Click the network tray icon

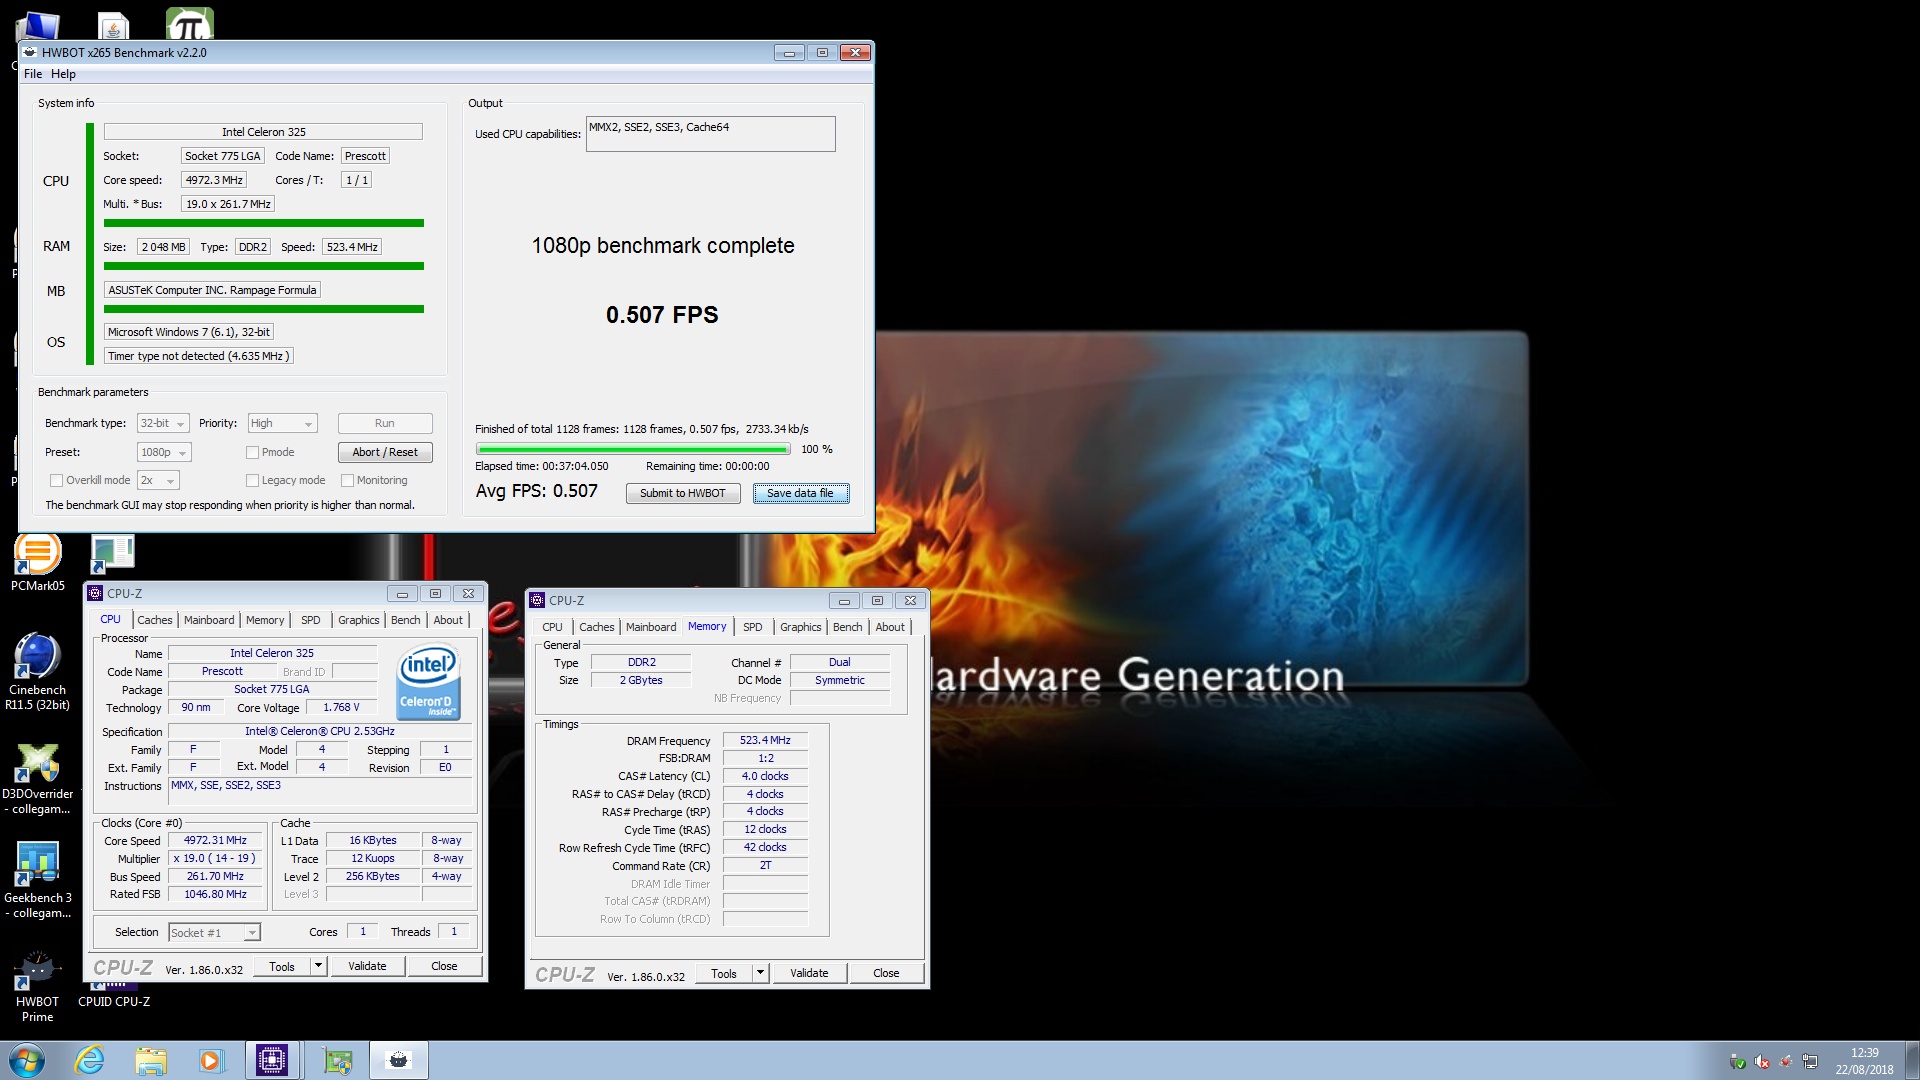pyautogui.click(x=1810, y=1061)
